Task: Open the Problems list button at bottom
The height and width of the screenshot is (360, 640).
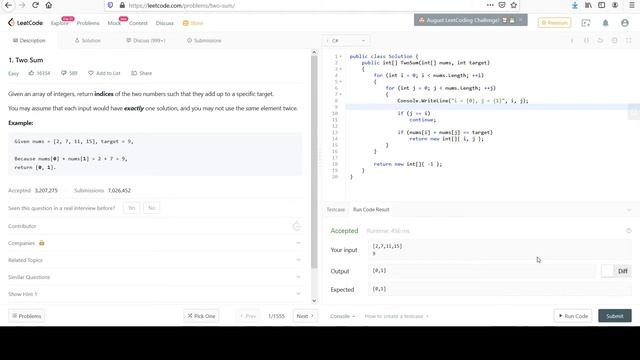Action: click(27, 316)
